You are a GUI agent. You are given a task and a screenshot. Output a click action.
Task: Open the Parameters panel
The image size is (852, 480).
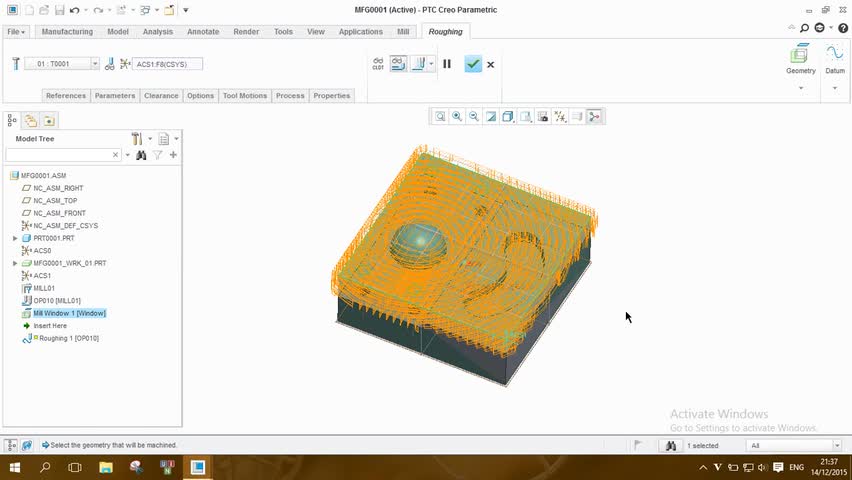[x=115, y=96]
